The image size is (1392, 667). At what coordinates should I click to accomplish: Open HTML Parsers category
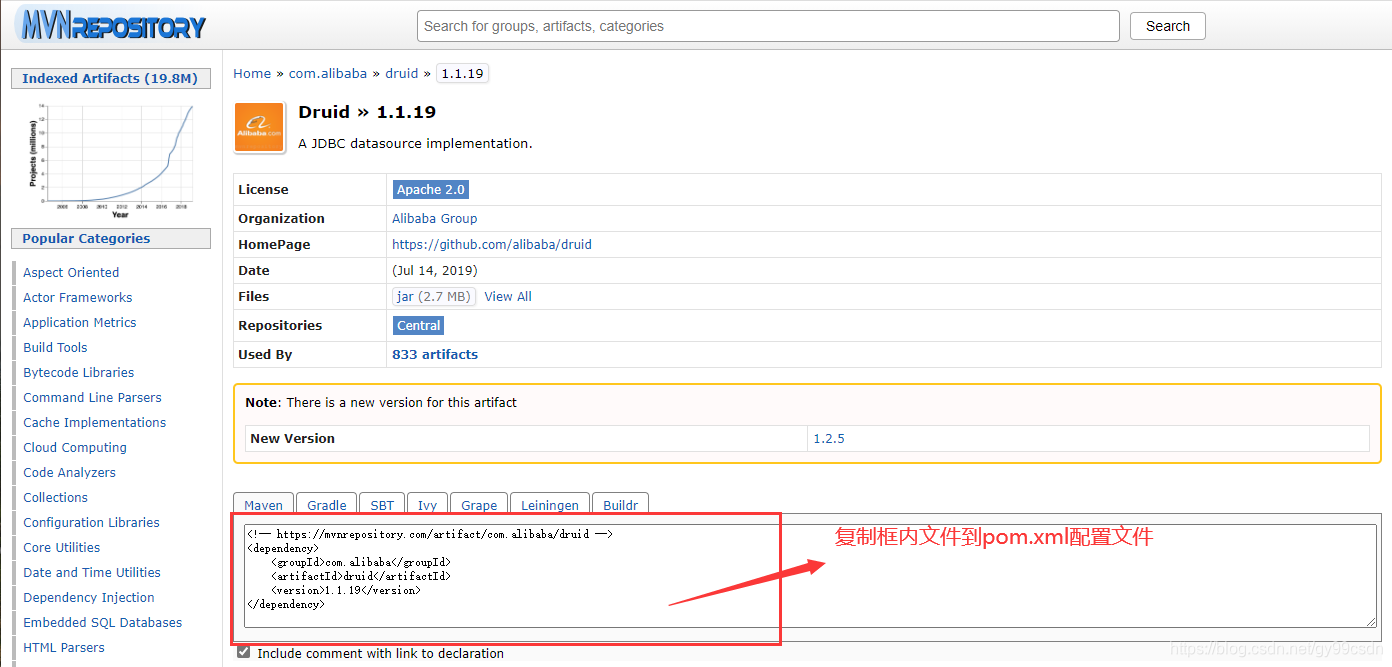[64, 647]
